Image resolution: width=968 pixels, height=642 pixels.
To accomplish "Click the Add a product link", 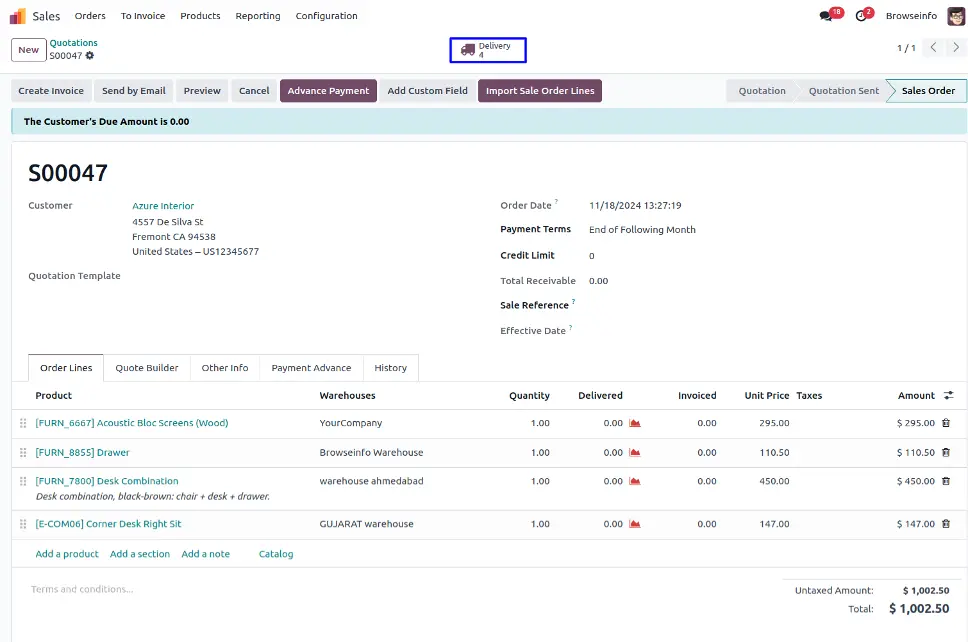I will 67,554.
